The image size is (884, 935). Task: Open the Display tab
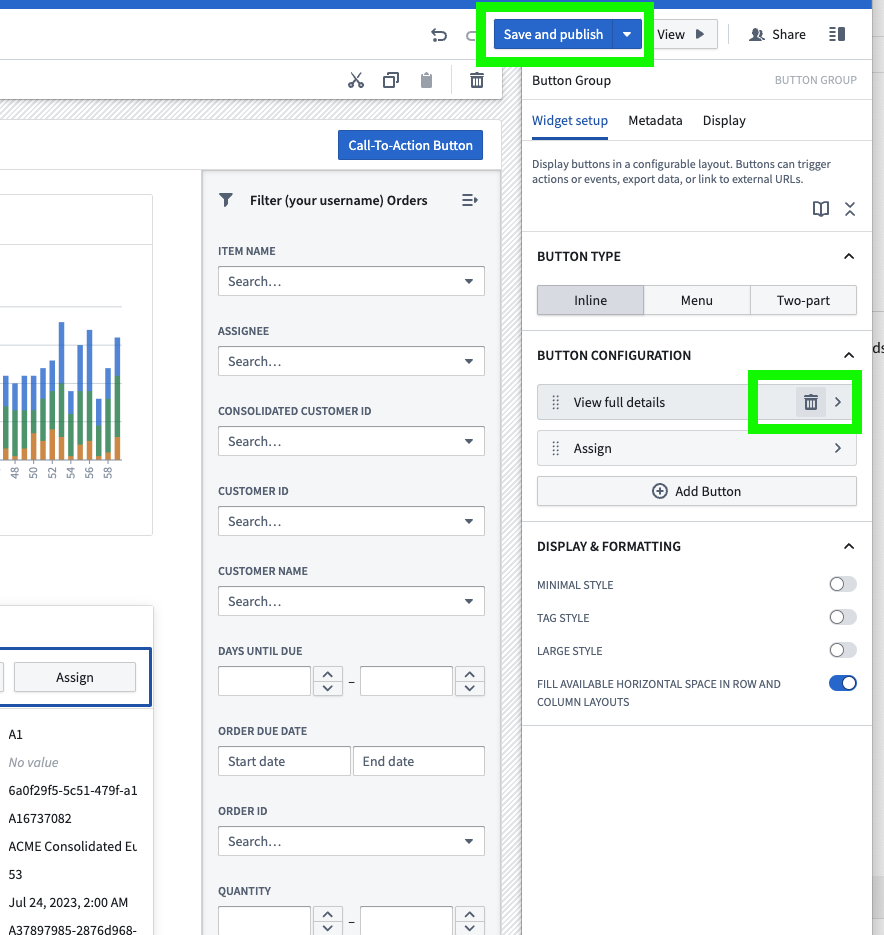click(724, 120)
